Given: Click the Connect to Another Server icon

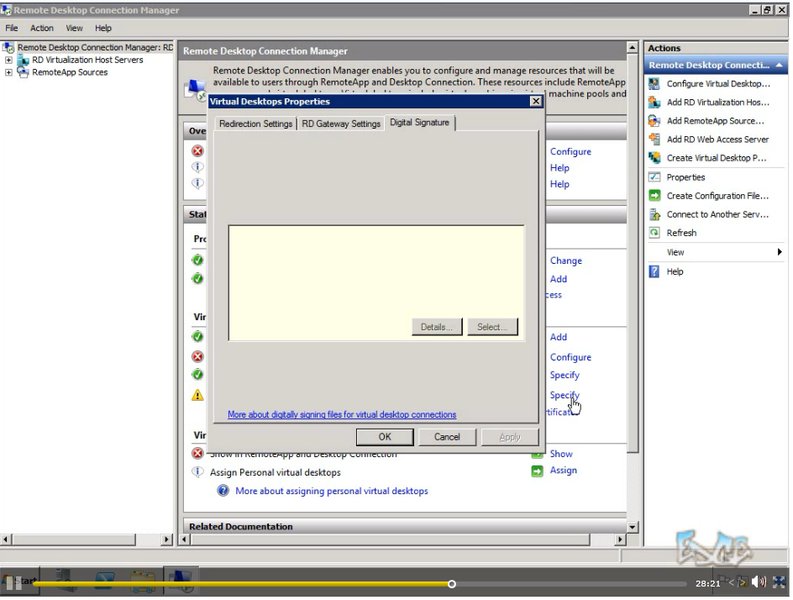Looking at the screenshot, I should pos(654,215).
